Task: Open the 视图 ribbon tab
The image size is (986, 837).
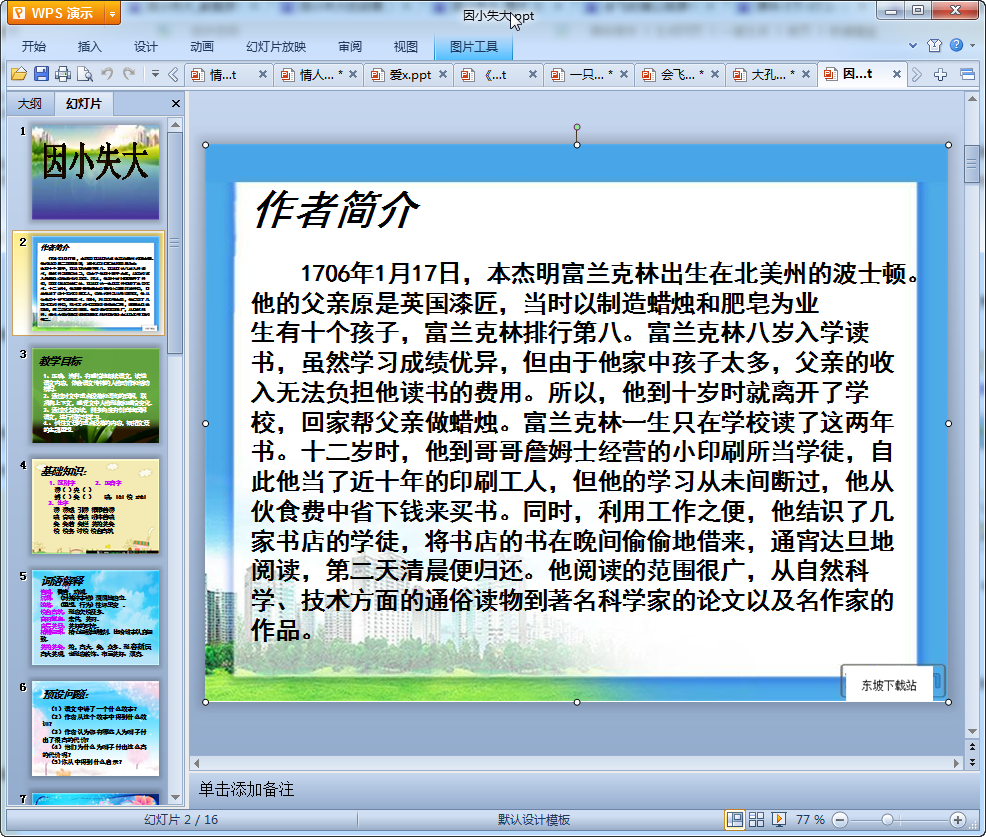Action: 406,47
